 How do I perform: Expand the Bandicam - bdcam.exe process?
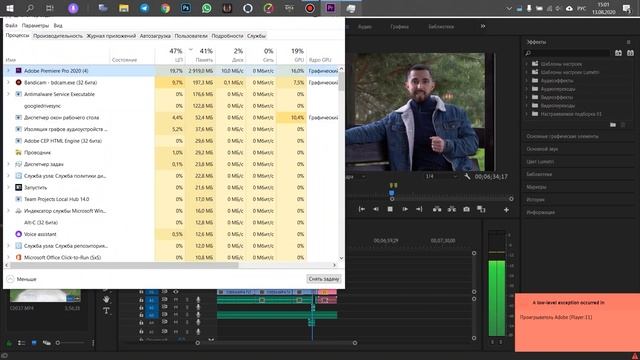pos(8,82)
